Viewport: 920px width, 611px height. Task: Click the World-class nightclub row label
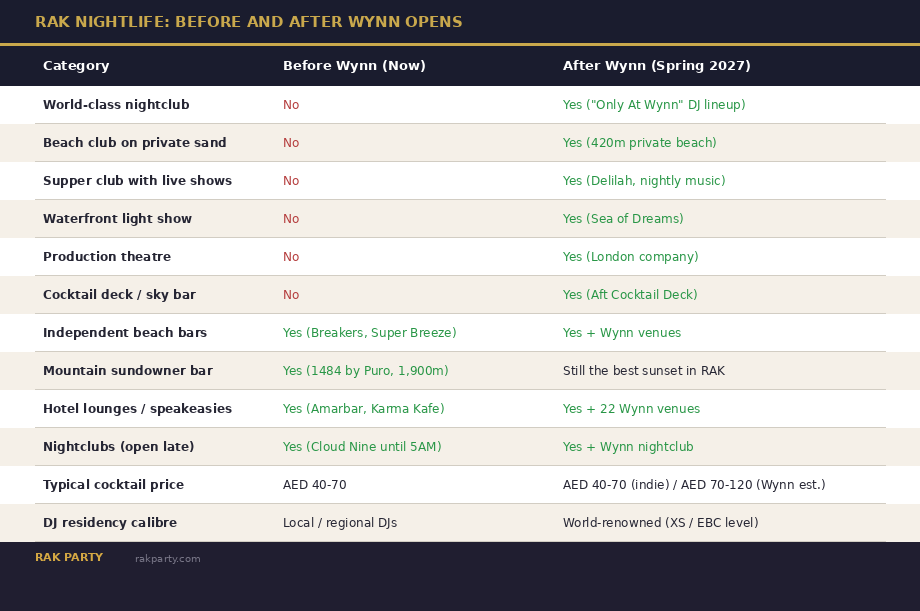pos(116,105)
